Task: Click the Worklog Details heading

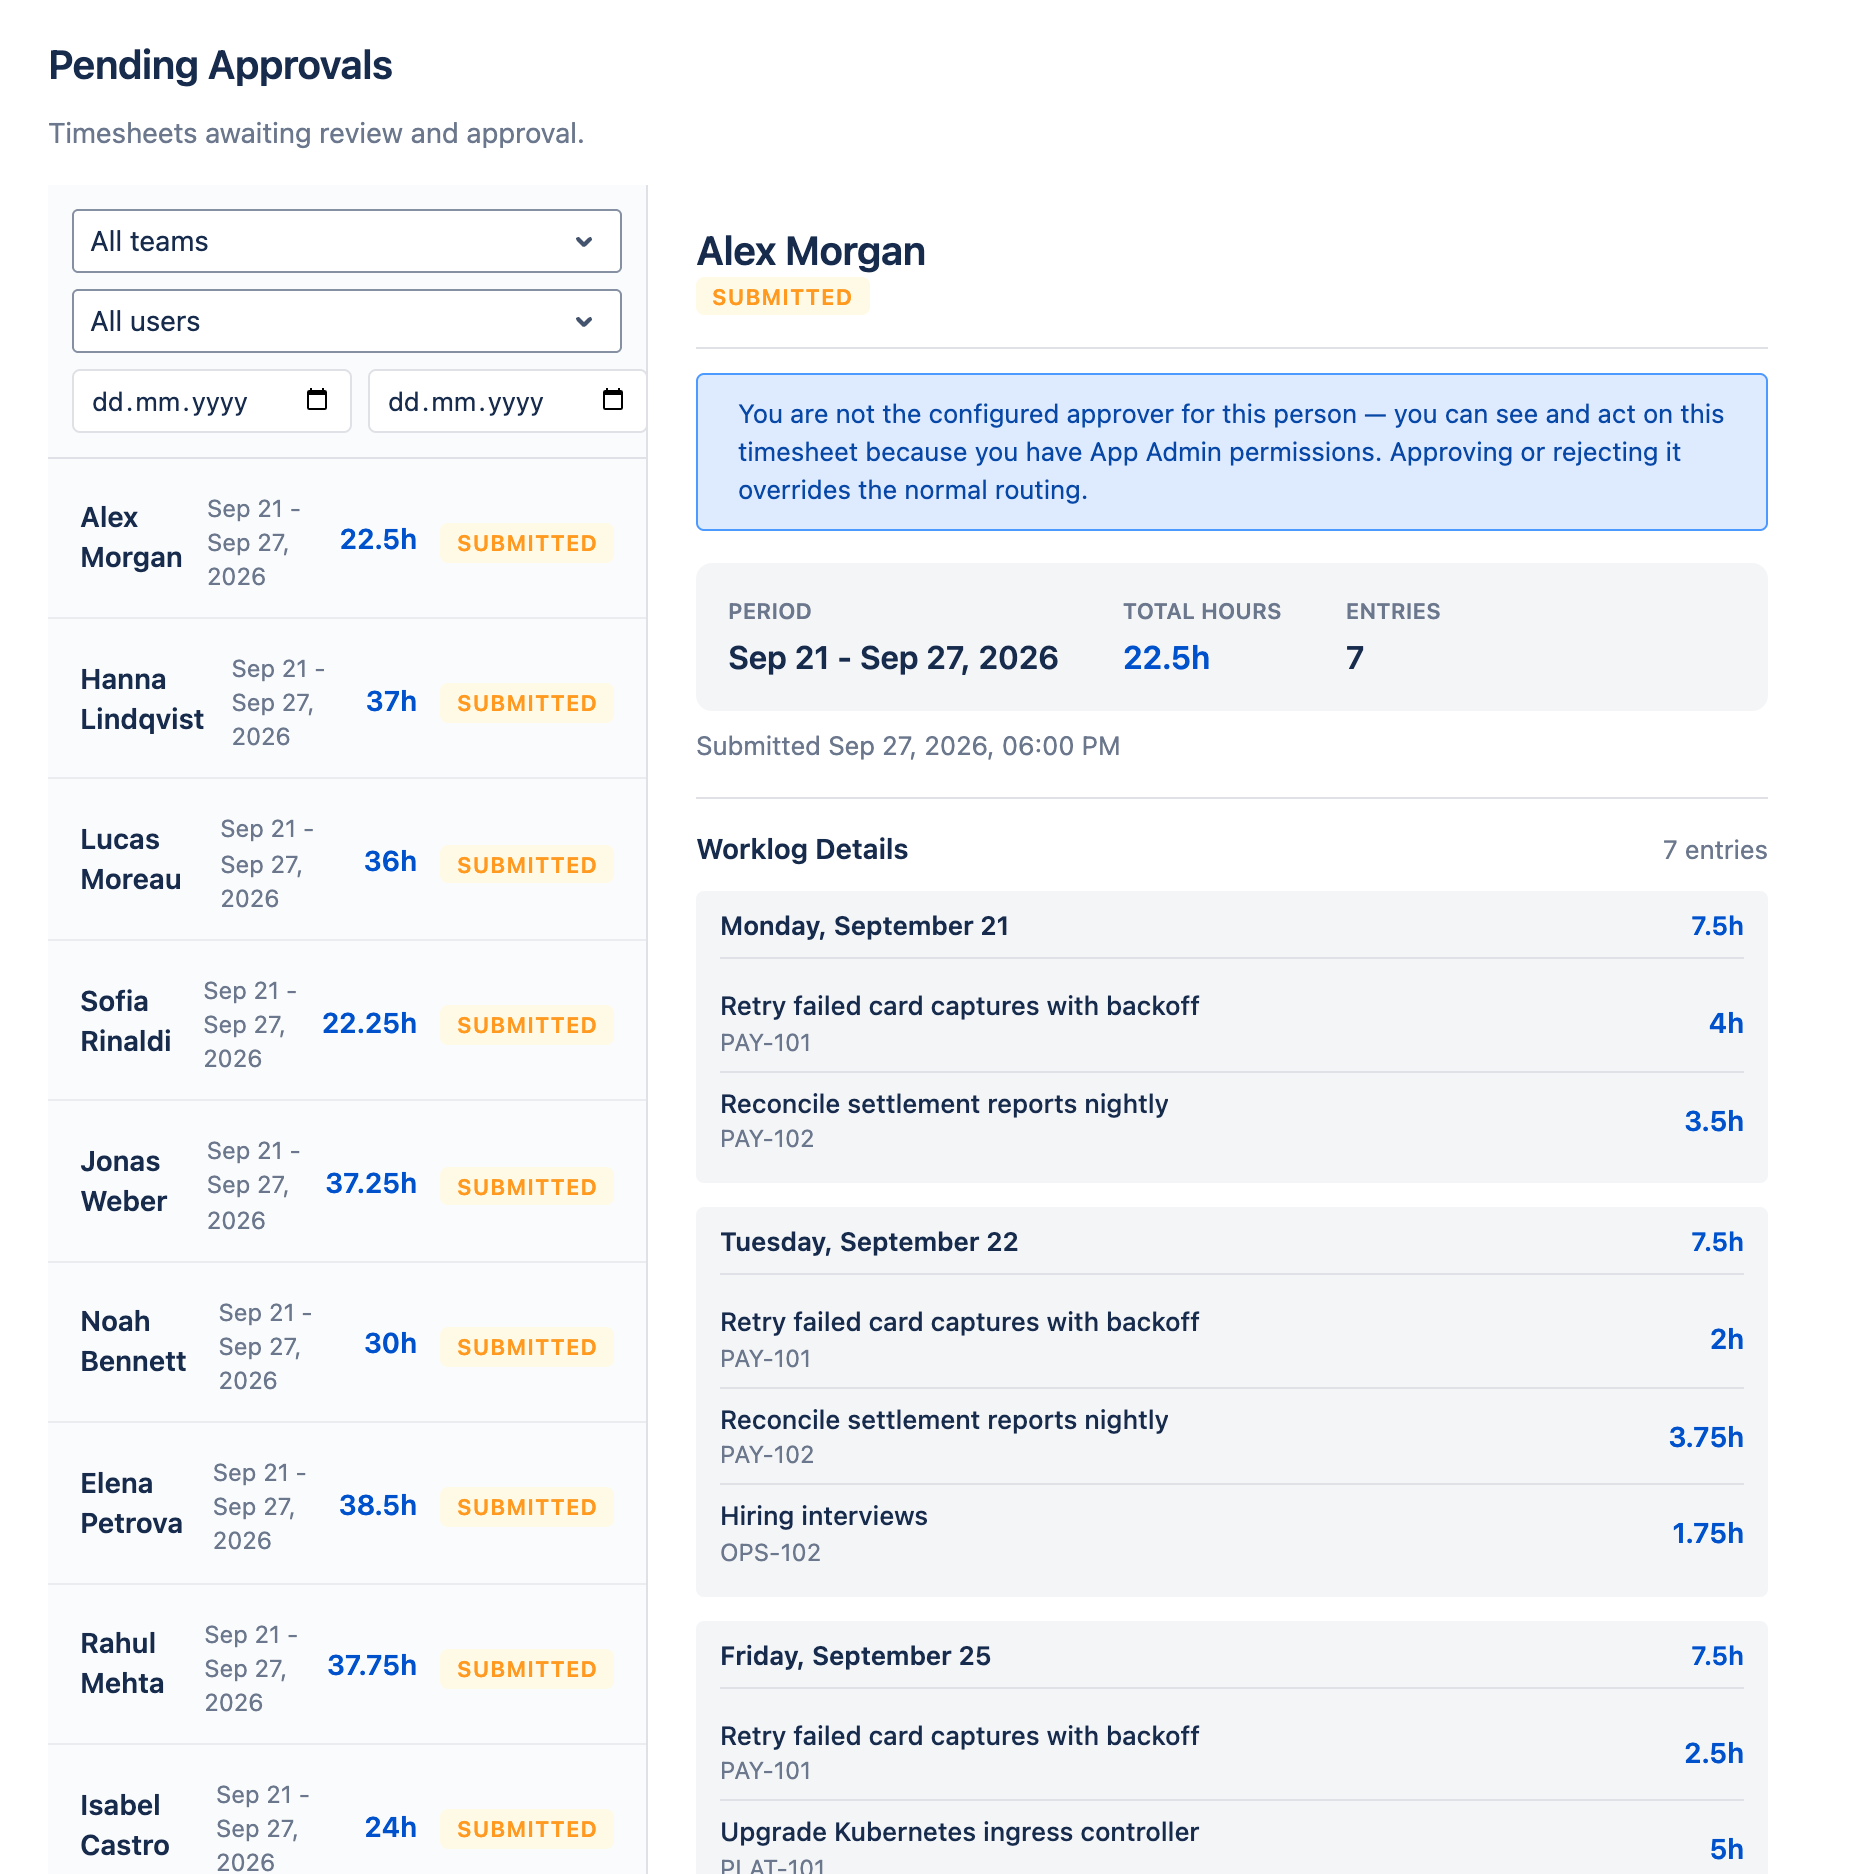Action: 802,849
